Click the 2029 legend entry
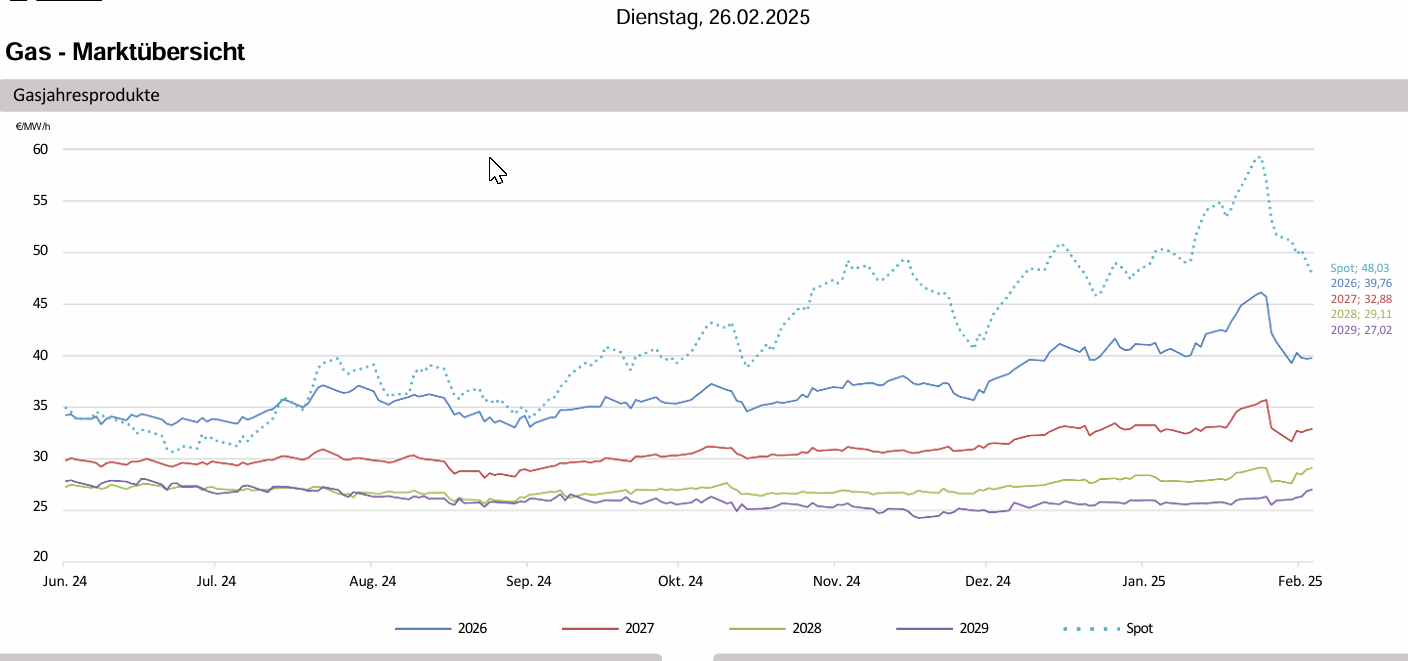Screen dimensions: 1408x661 point(942,629)
